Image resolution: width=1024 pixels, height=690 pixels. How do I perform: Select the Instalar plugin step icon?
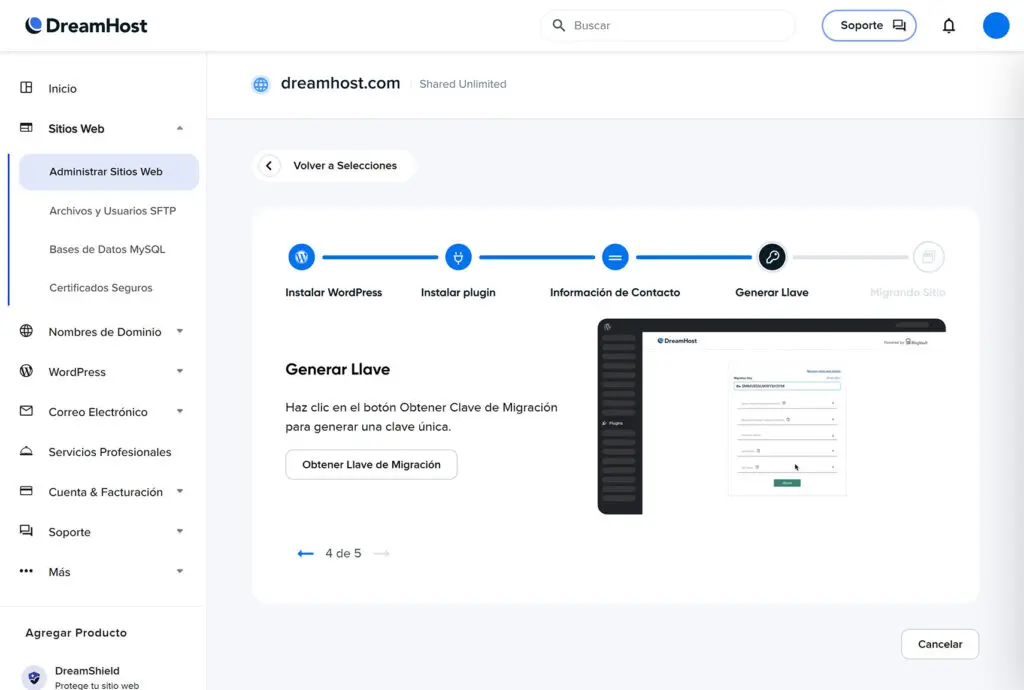(x=458, y=257)
